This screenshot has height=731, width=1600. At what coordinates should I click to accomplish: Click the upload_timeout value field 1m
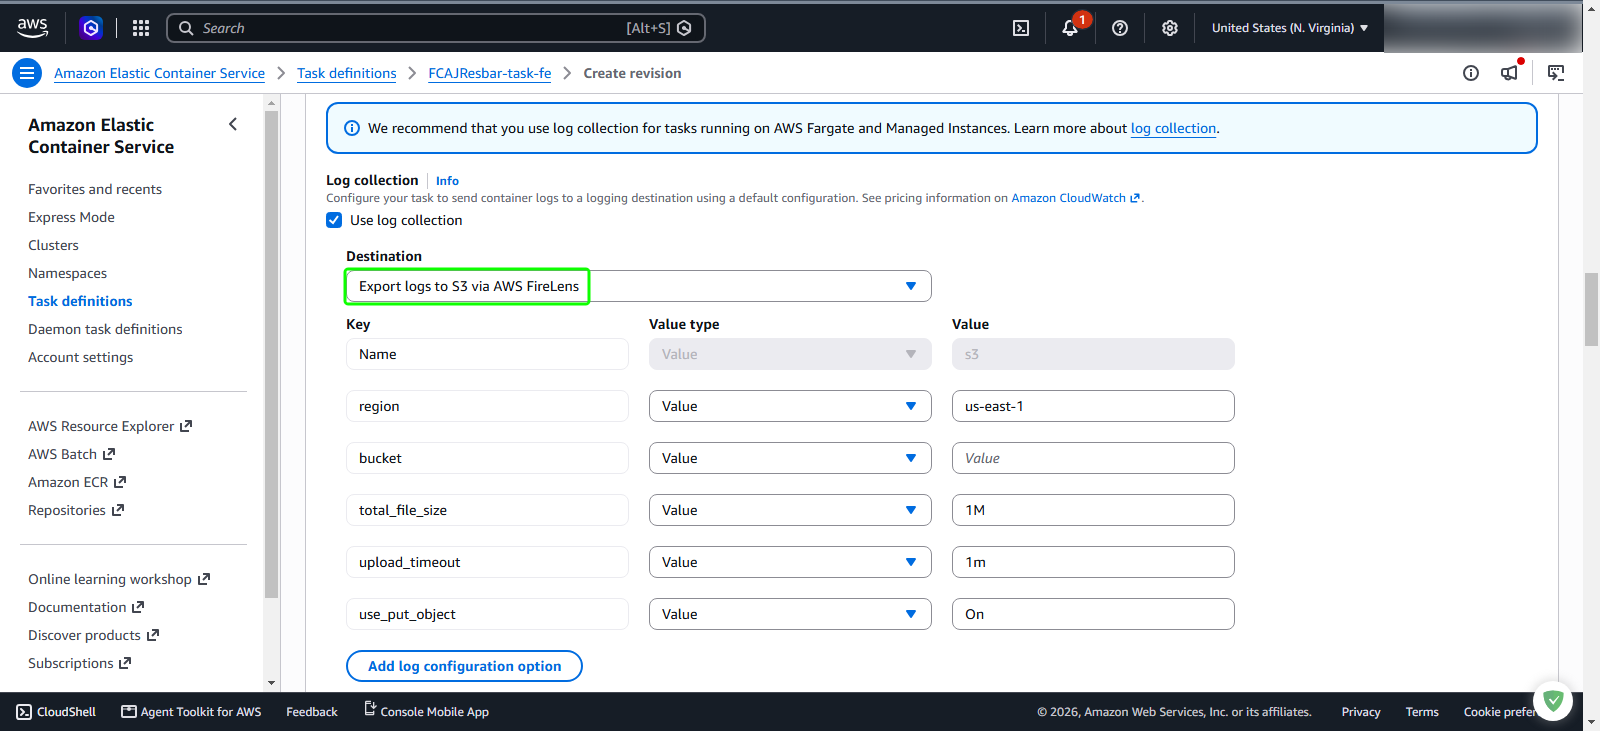[1093, 562]
